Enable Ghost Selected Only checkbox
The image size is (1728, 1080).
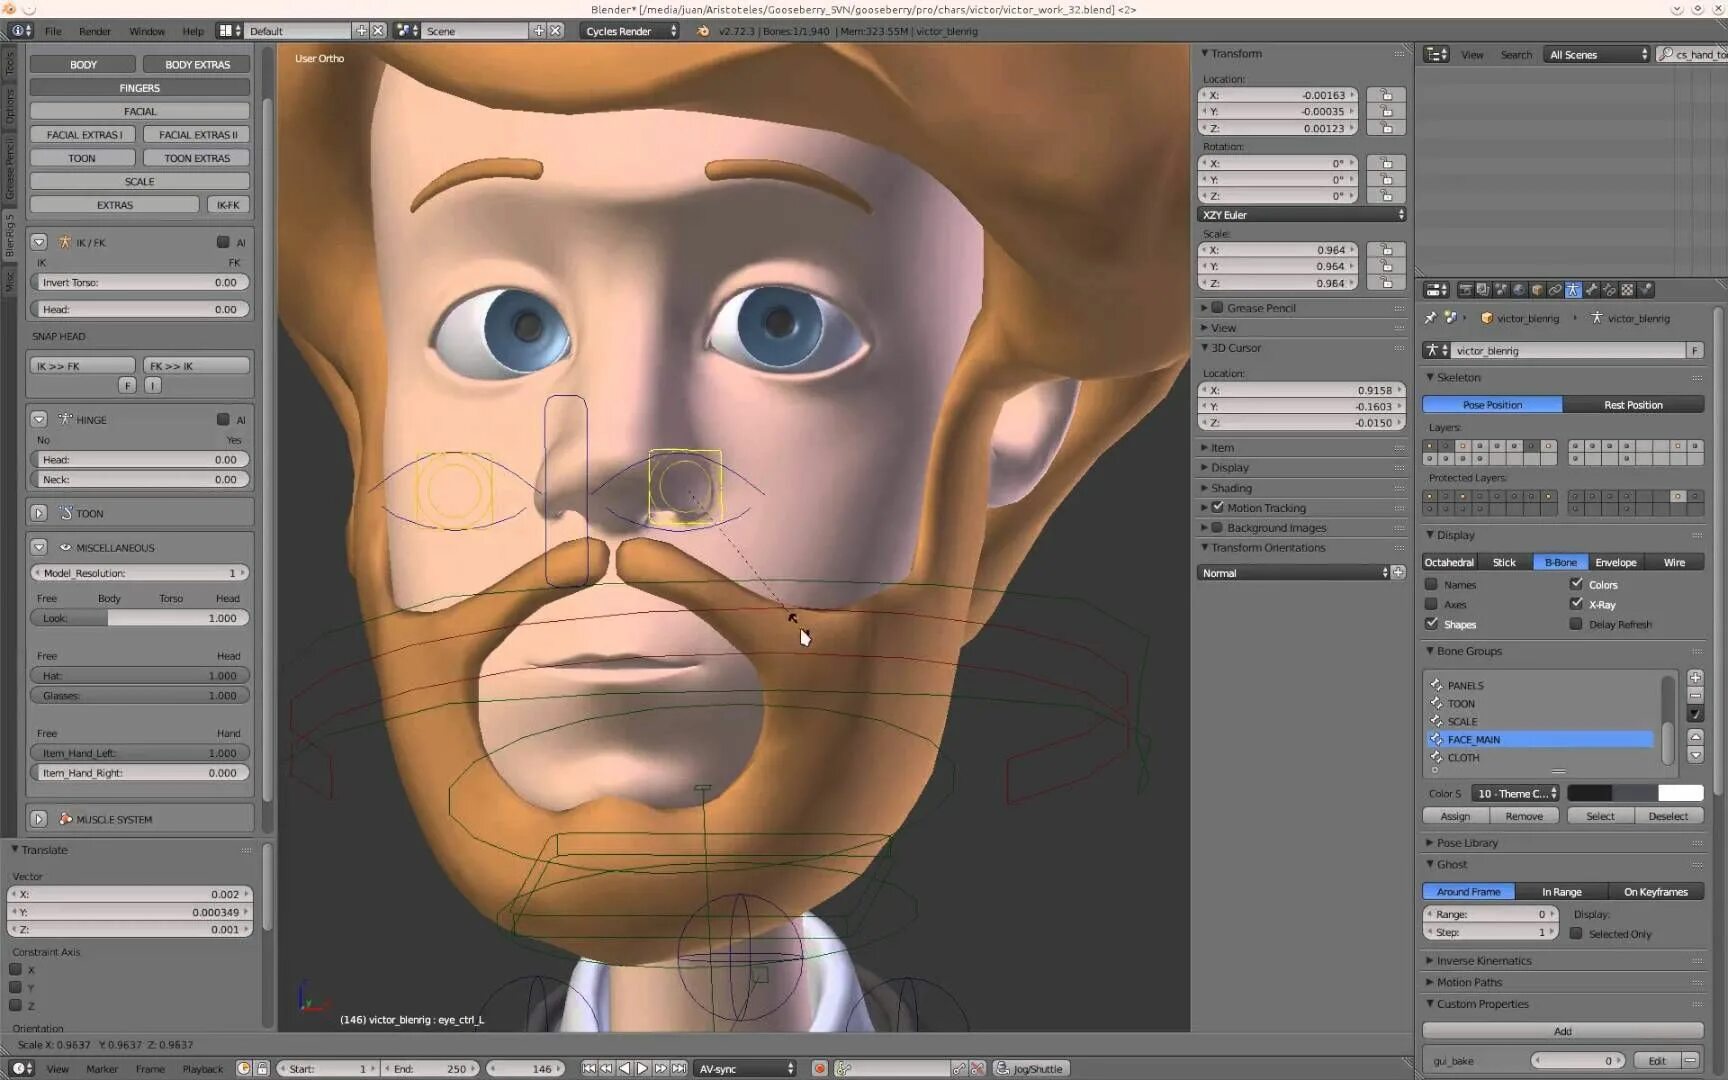[1576, 933]
